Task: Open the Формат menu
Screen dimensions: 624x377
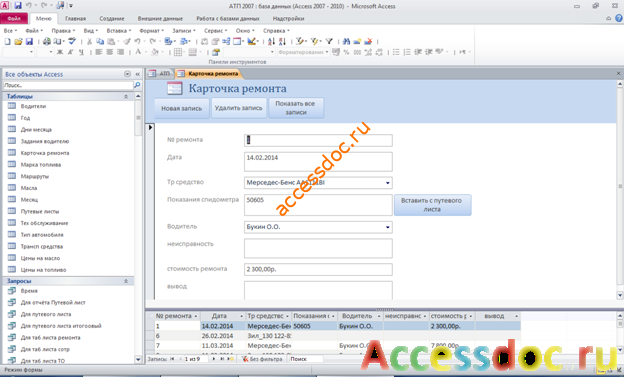Action: (151, 31)
